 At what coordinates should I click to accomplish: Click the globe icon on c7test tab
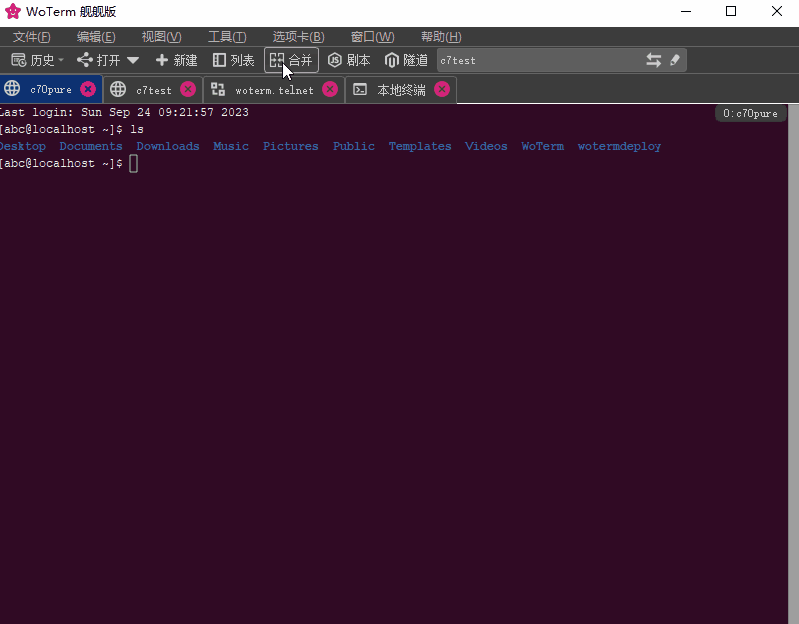118,90
